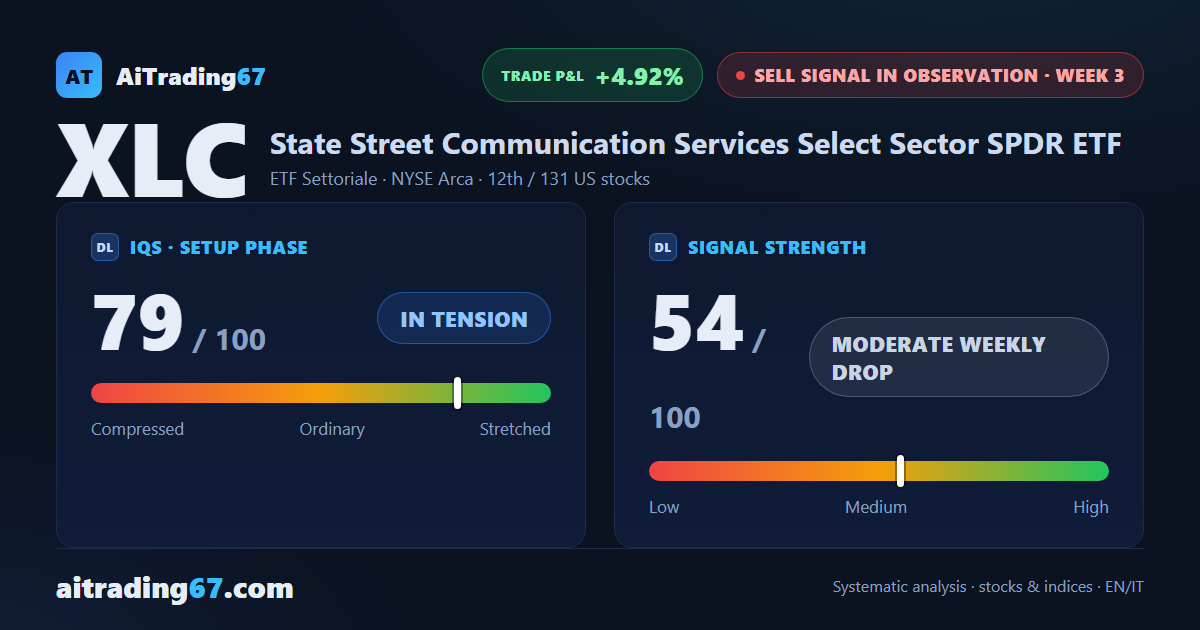Click the Medium label under the signal gauge
Image resolution: width=1200 pixels, height=630 pixels.
(876, 507)
